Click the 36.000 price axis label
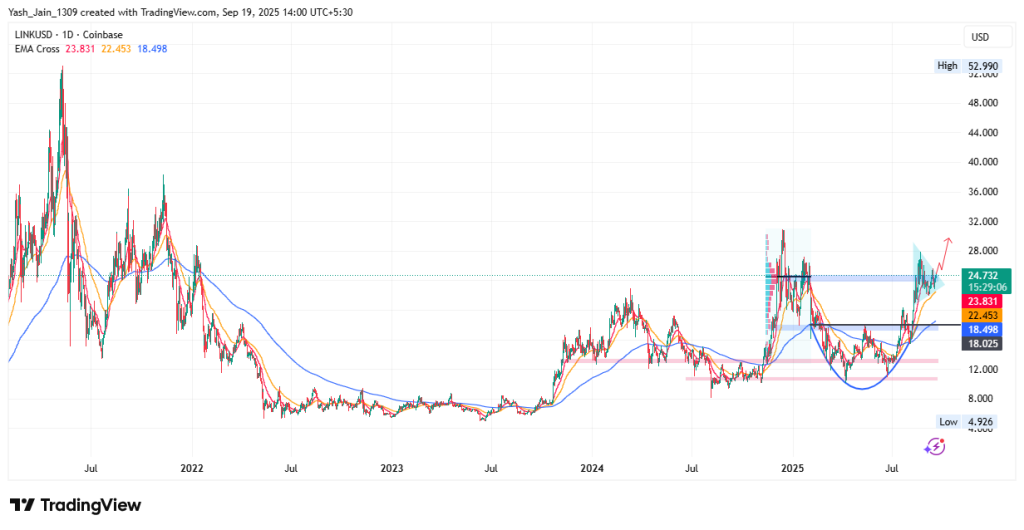Viewport: 1024px width, 530px height. [982, 192]
